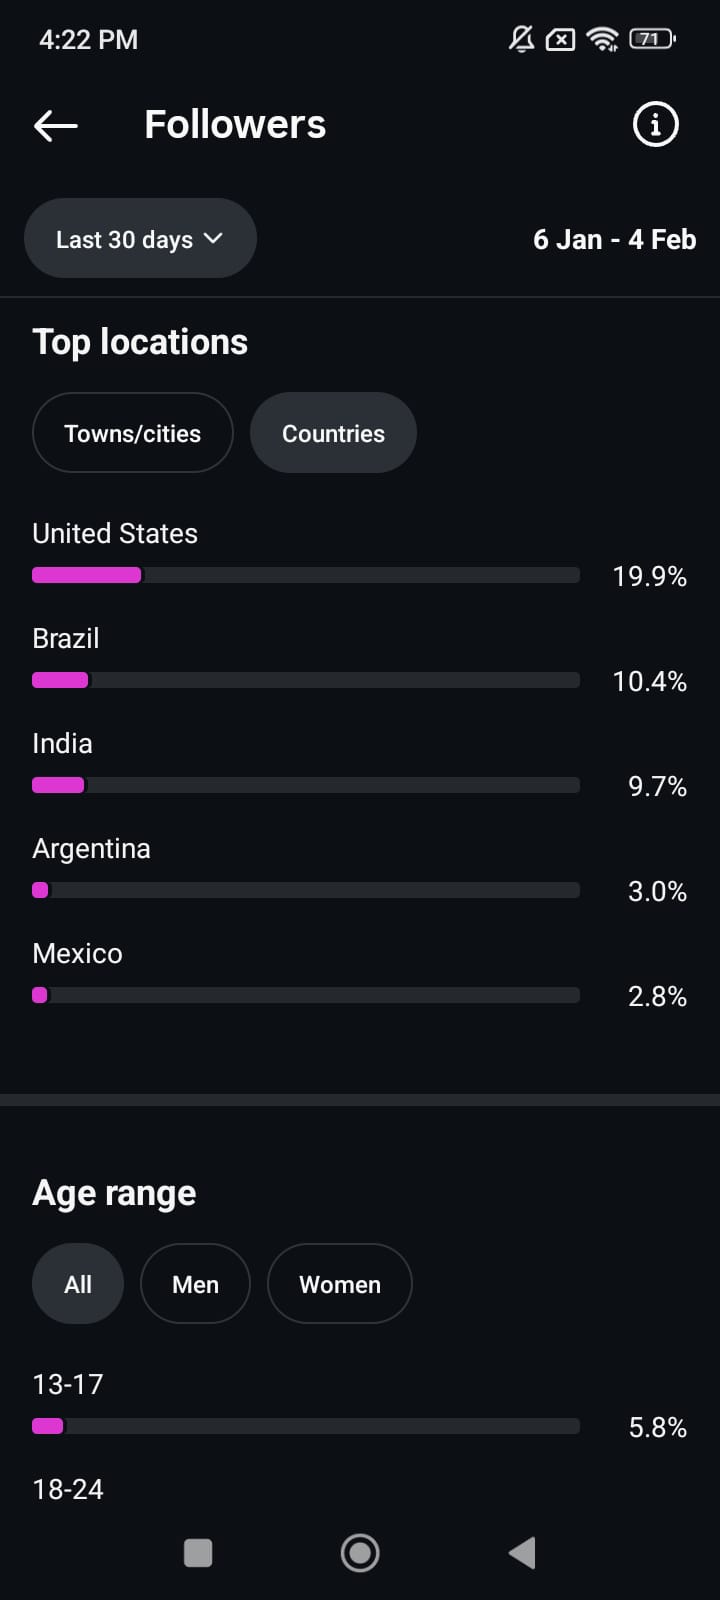Tap the back arrow icon
This screenshot has width=720, height=1600.
56,125
